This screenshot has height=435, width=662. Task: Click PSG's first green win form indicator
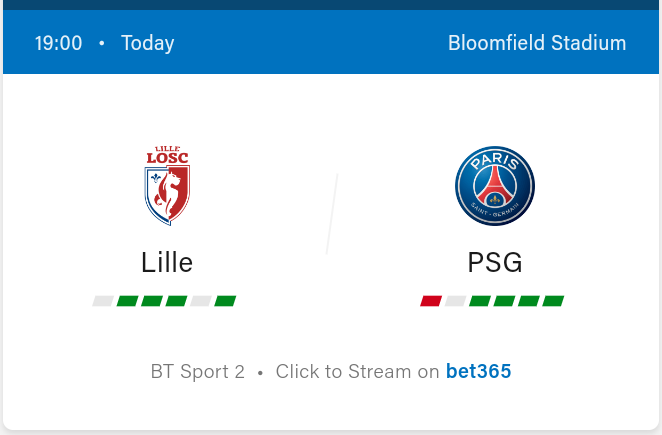click(480, 301)
